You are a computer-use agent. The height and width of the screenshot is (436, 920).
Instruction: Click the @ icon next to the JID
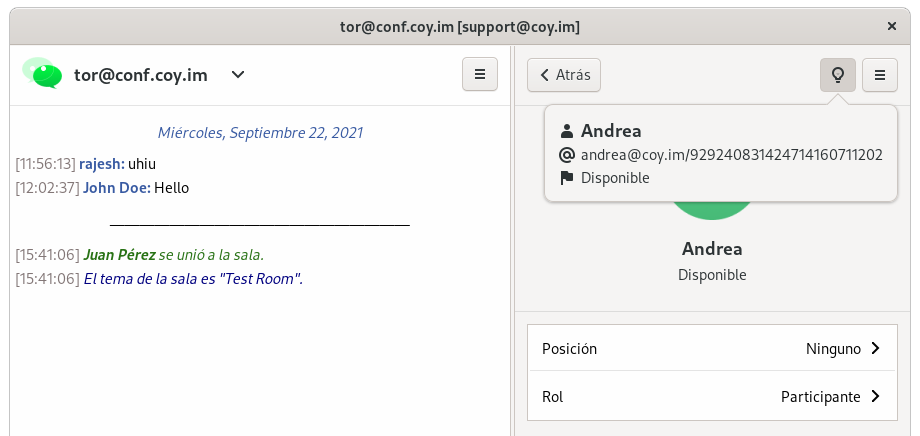pos(567,155)
